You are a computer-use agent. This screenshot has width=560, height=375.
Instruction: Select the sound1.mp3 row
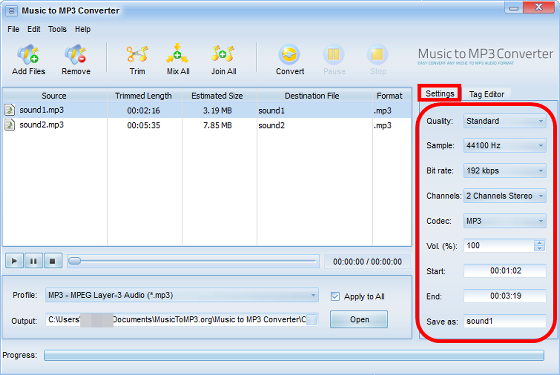pos(207,110)
